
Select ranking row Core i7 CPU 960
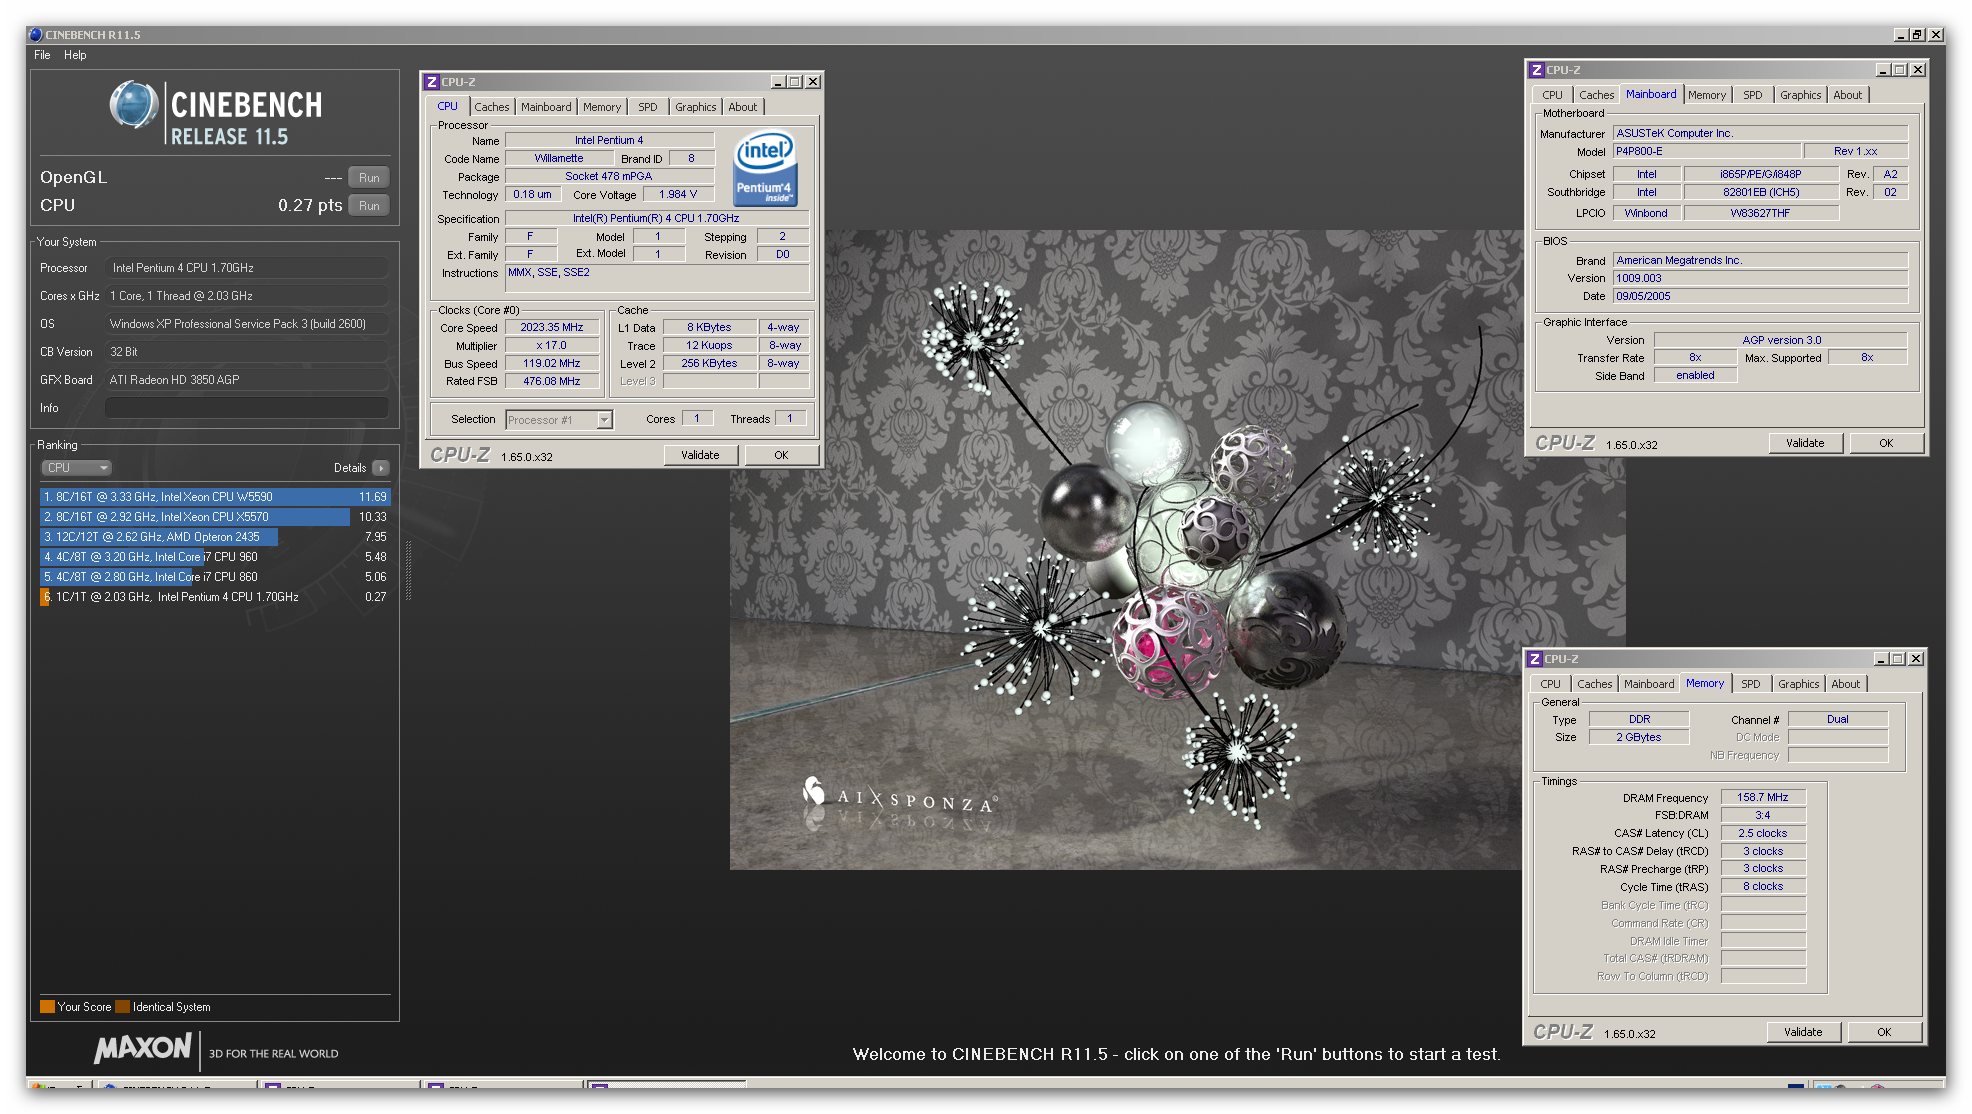coord(215,557)
